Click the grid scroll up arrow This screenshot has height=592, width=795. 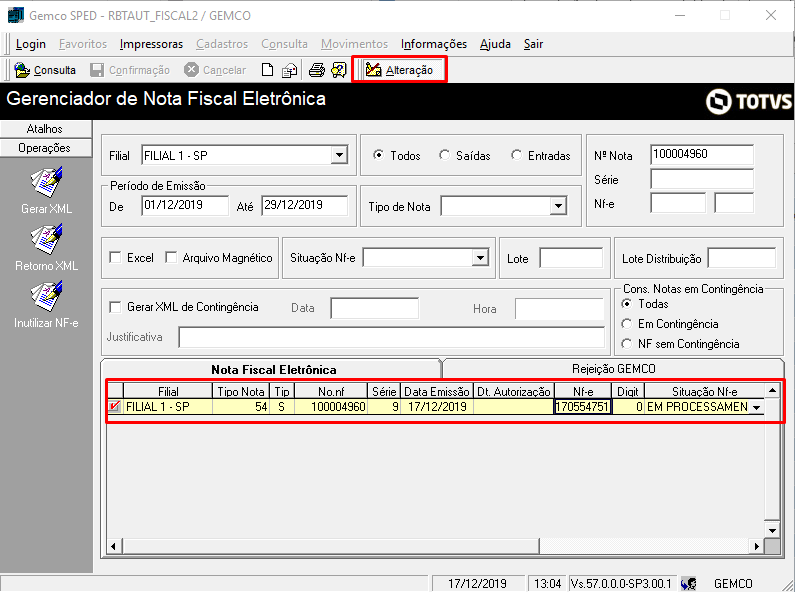point(772,390)
